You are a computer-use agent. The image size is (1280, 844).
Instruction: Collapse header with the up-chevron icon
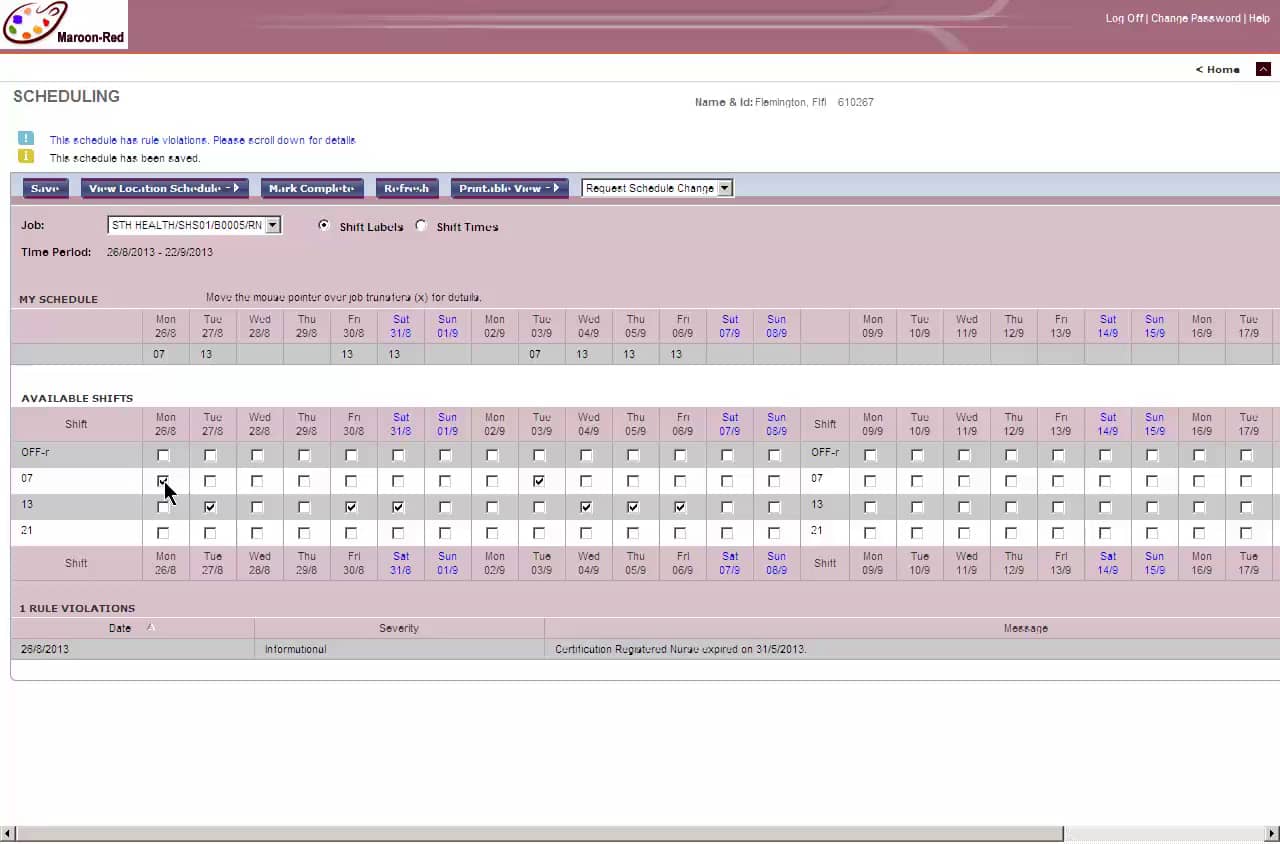tap(1263, 69)
